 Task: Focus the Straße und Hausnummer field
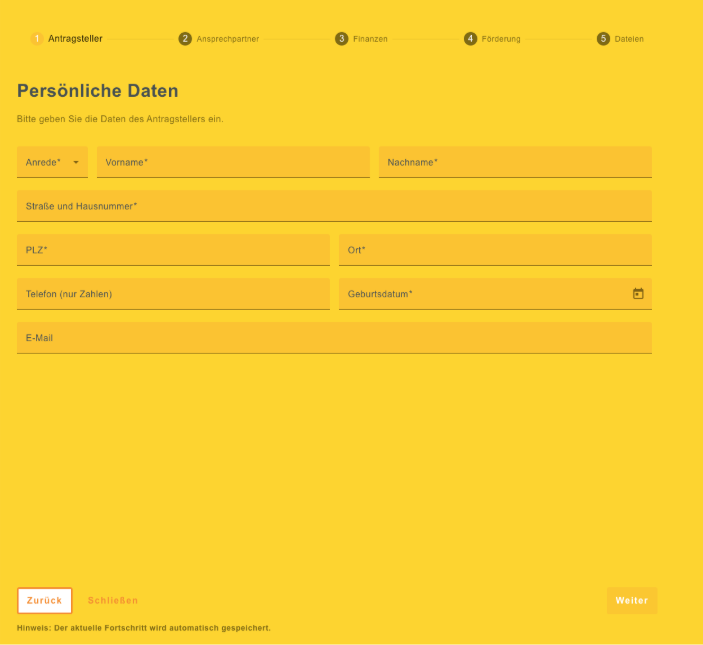(334, 206)
